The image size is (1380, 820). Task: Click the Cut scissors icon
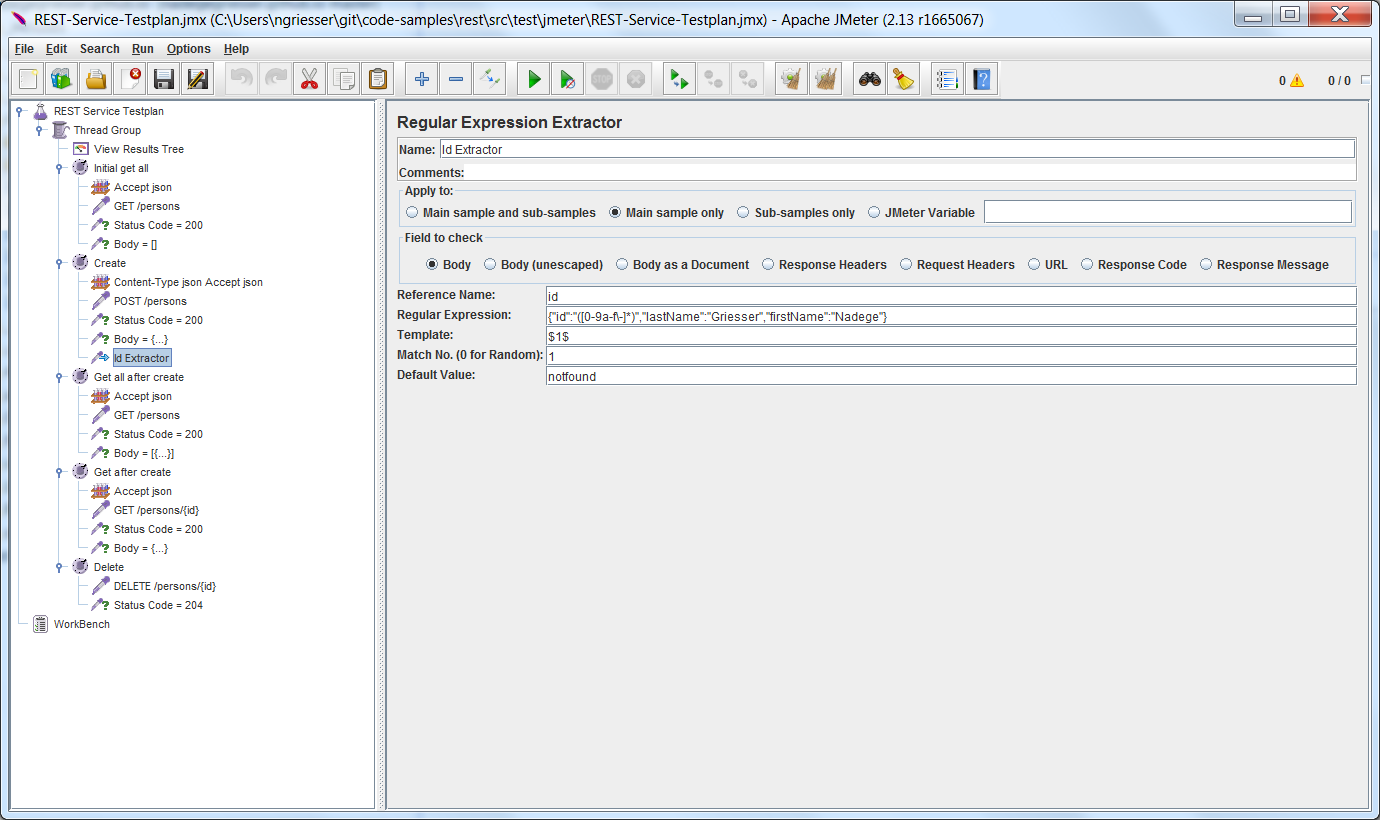pyautogui.click(x=310, y=79)
